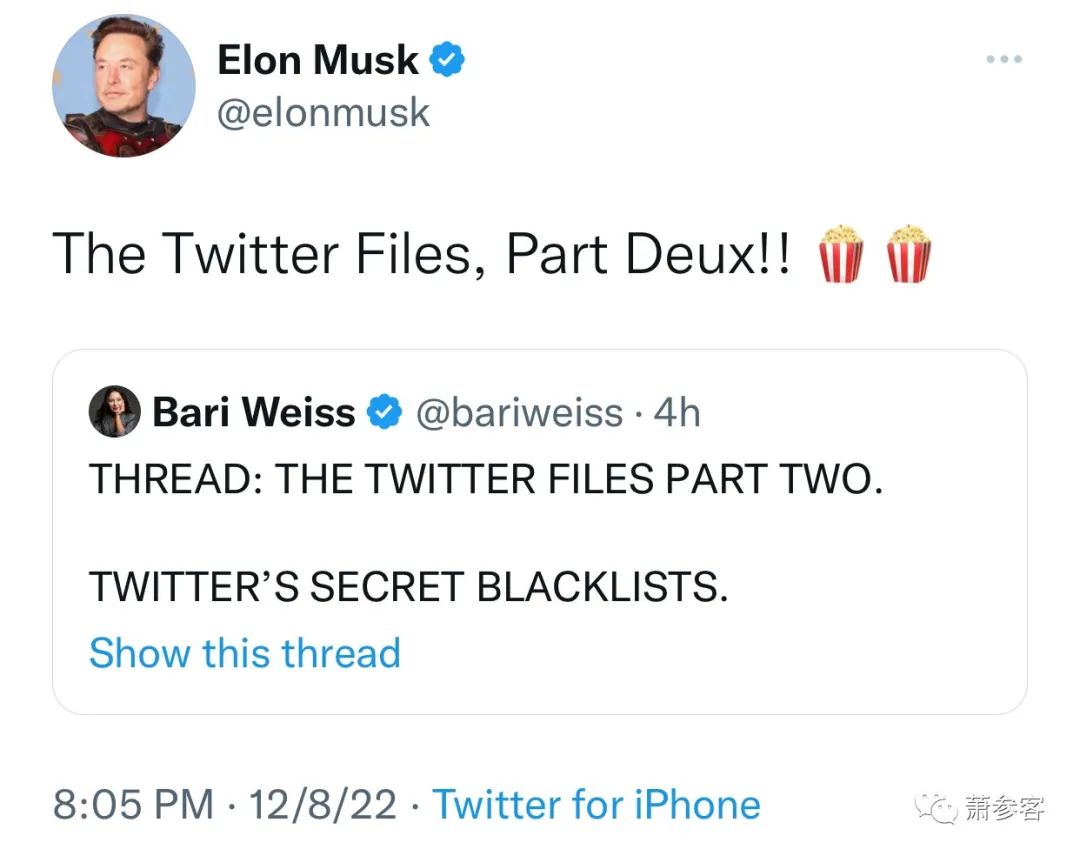1080x856 pixels.
Task: Open the three-dot more options menu
Action: [1003, 60]
